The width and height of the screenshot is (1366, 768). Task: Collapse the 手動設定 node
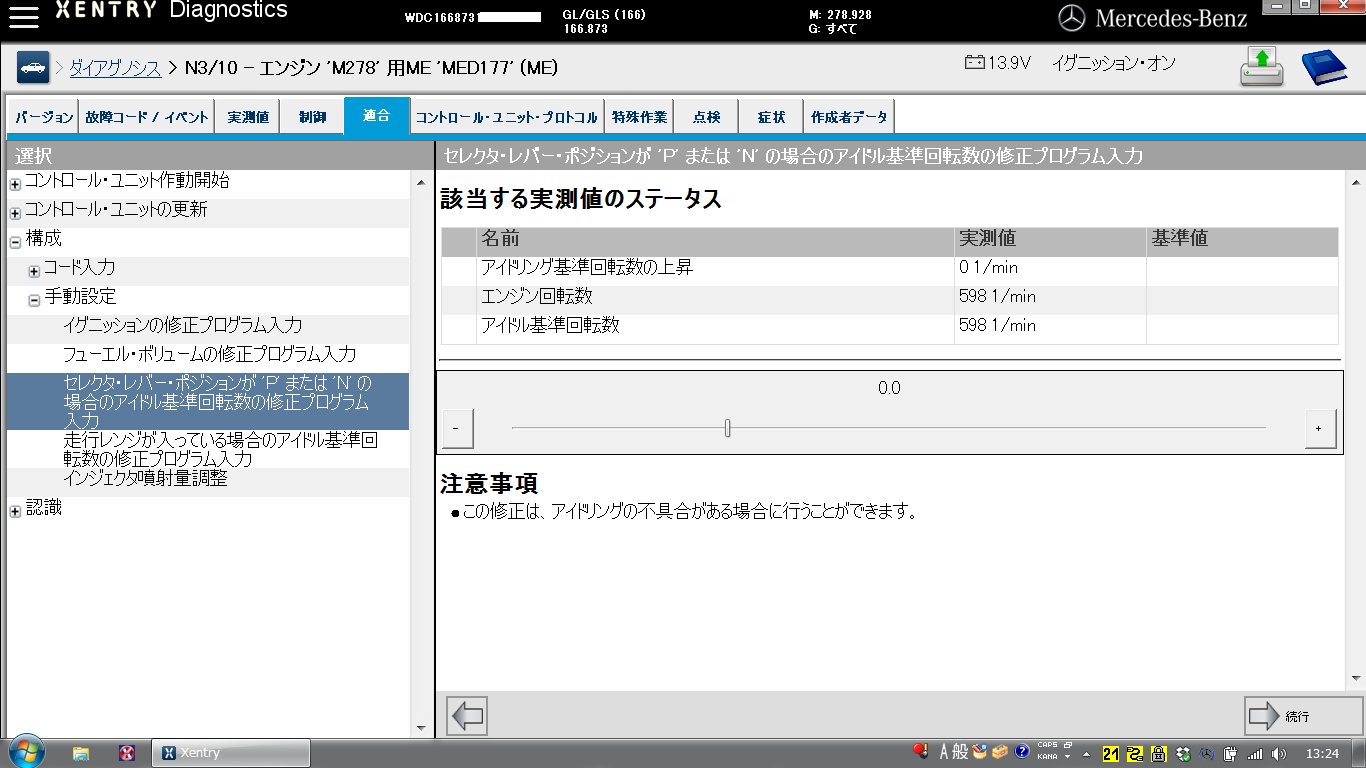34,300
